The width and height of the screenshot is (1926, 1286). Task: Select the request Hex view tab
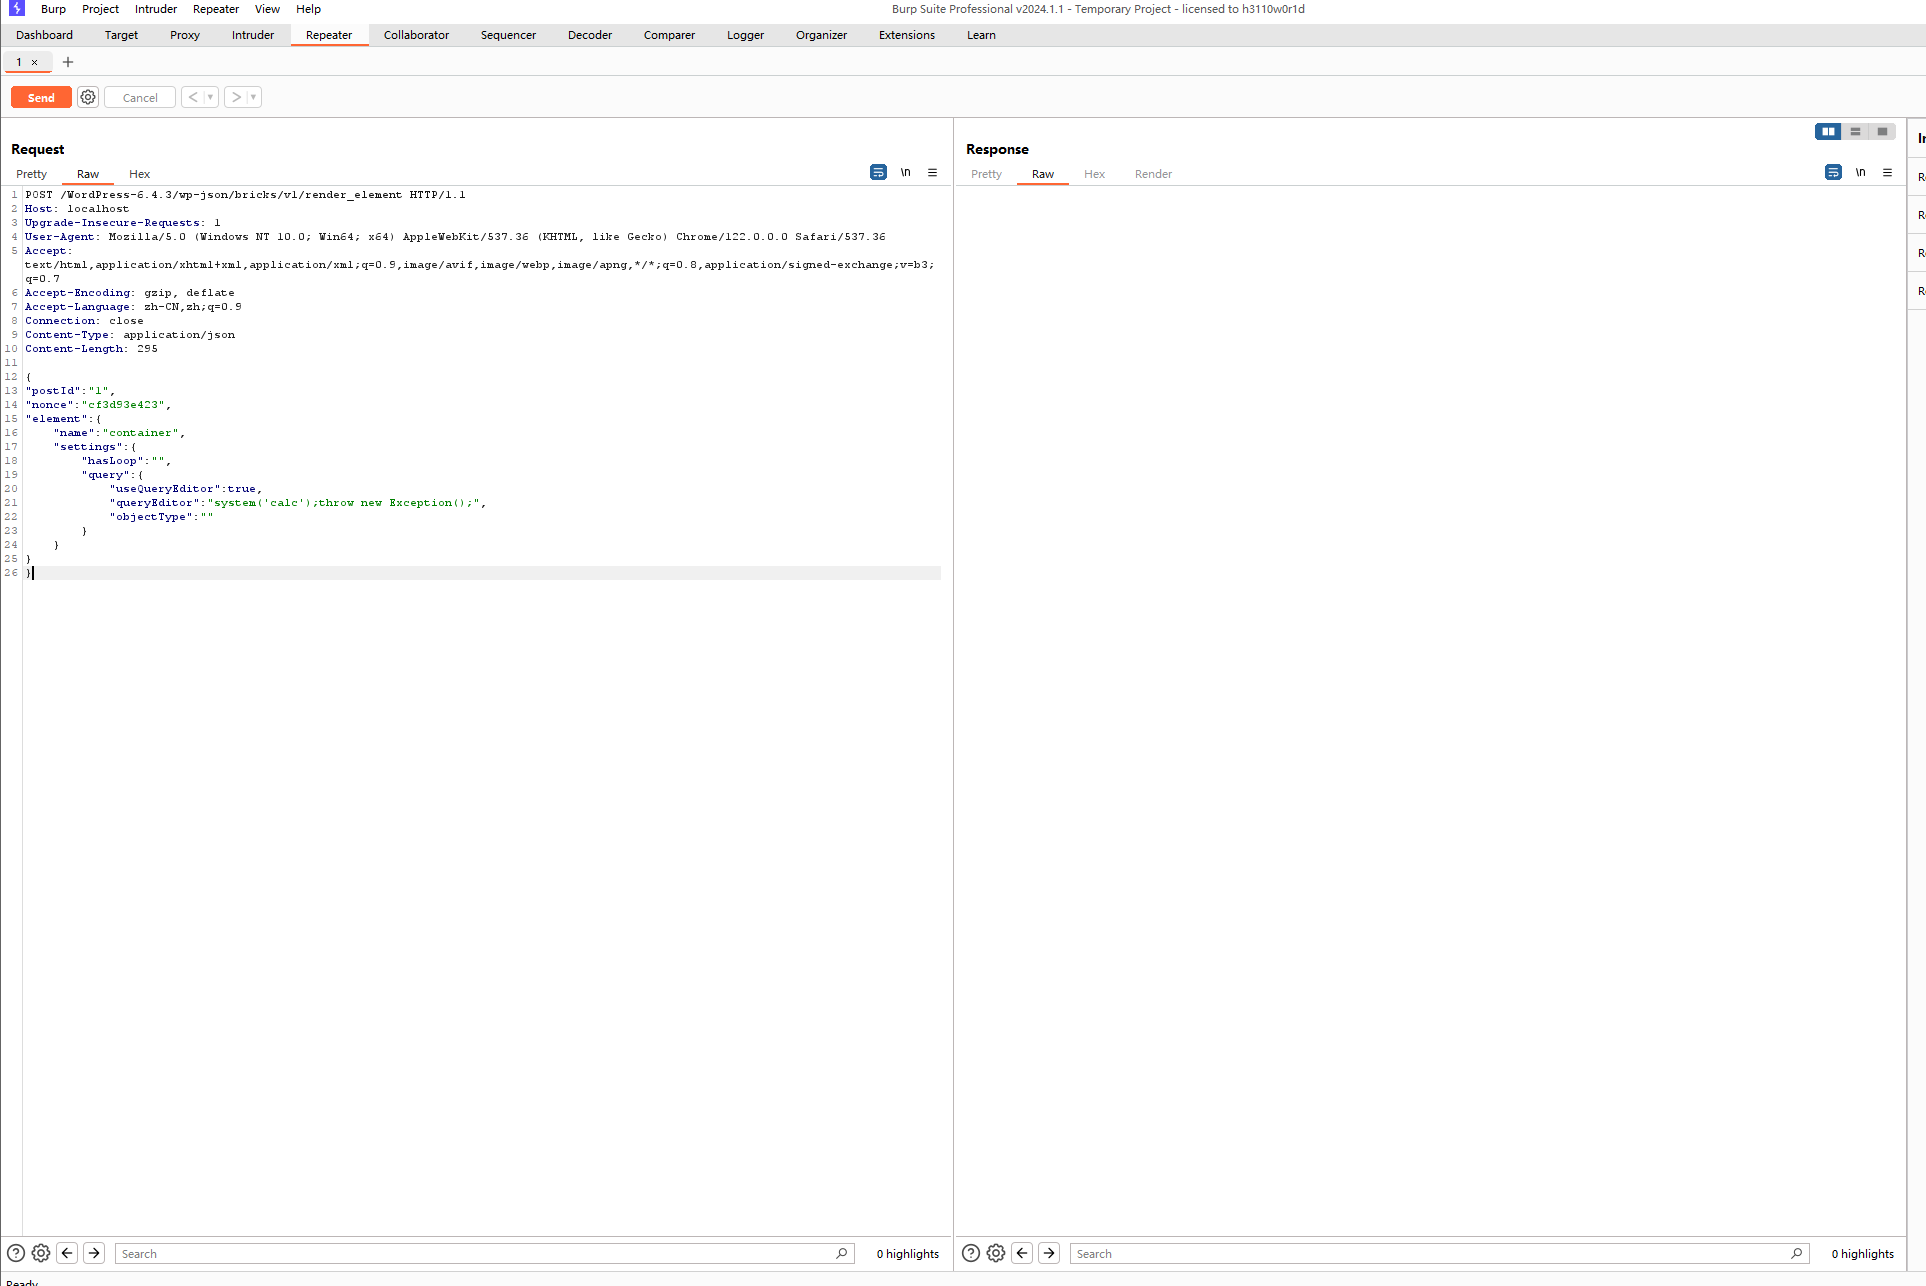[x=139, y=174]
